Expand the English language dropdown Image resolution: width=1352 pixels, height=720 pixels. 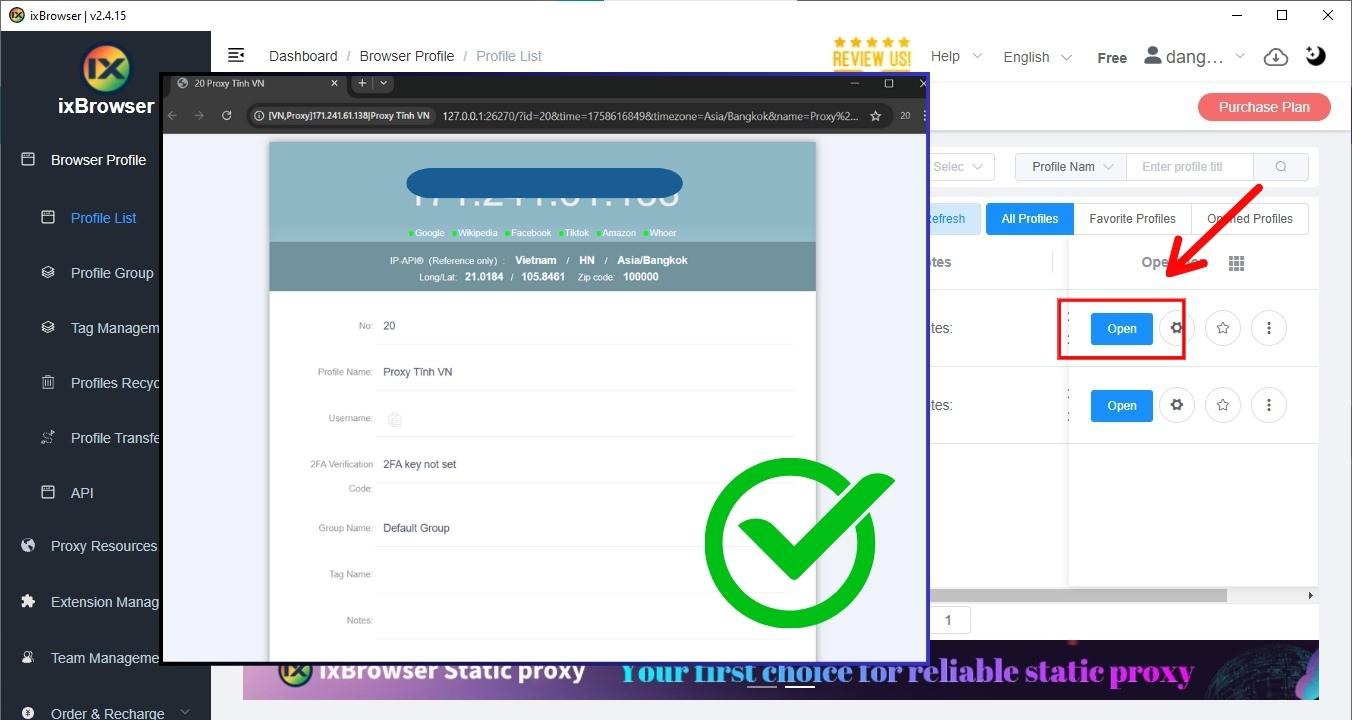click(x=1037, y=57)
